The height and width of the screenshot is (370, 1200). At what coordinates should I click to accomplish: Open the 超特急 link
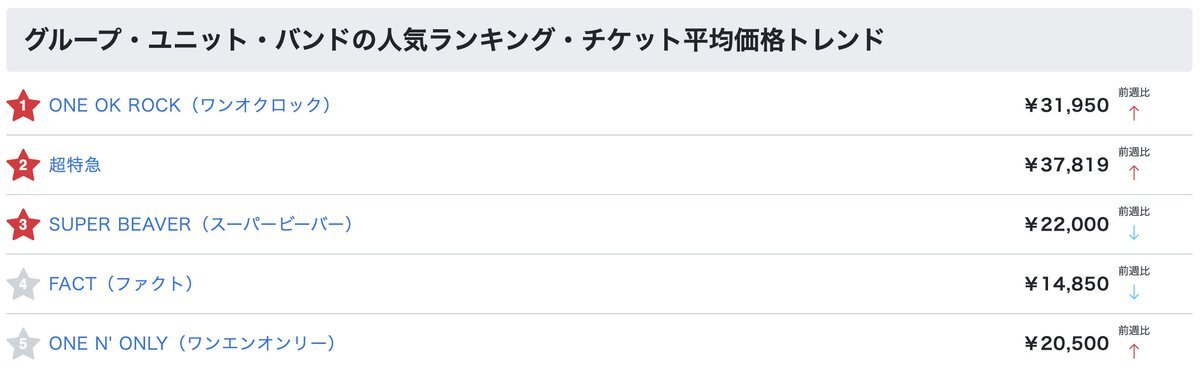pyautogui.click(x=75, y=165)
